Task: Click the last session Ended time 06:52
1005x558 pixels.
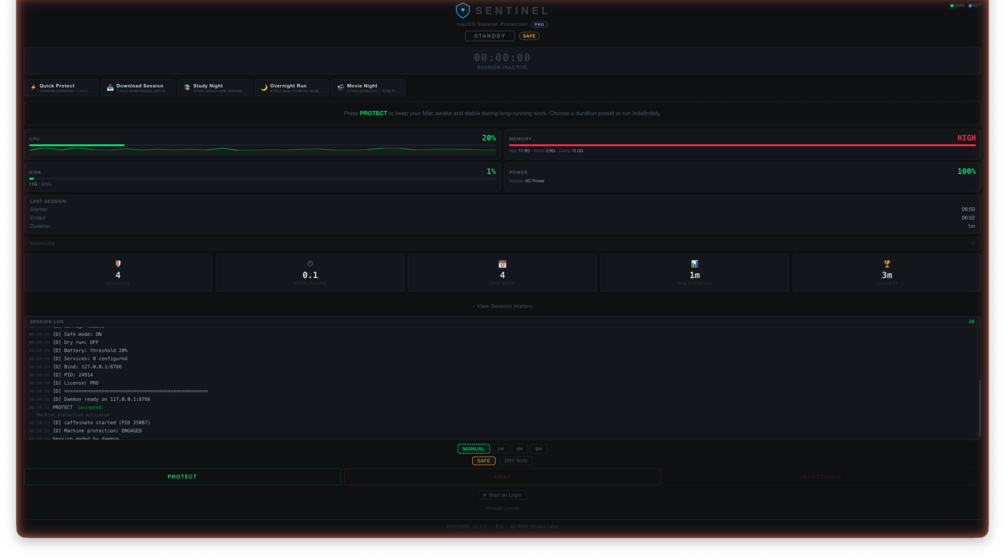Action: [968, 218]
